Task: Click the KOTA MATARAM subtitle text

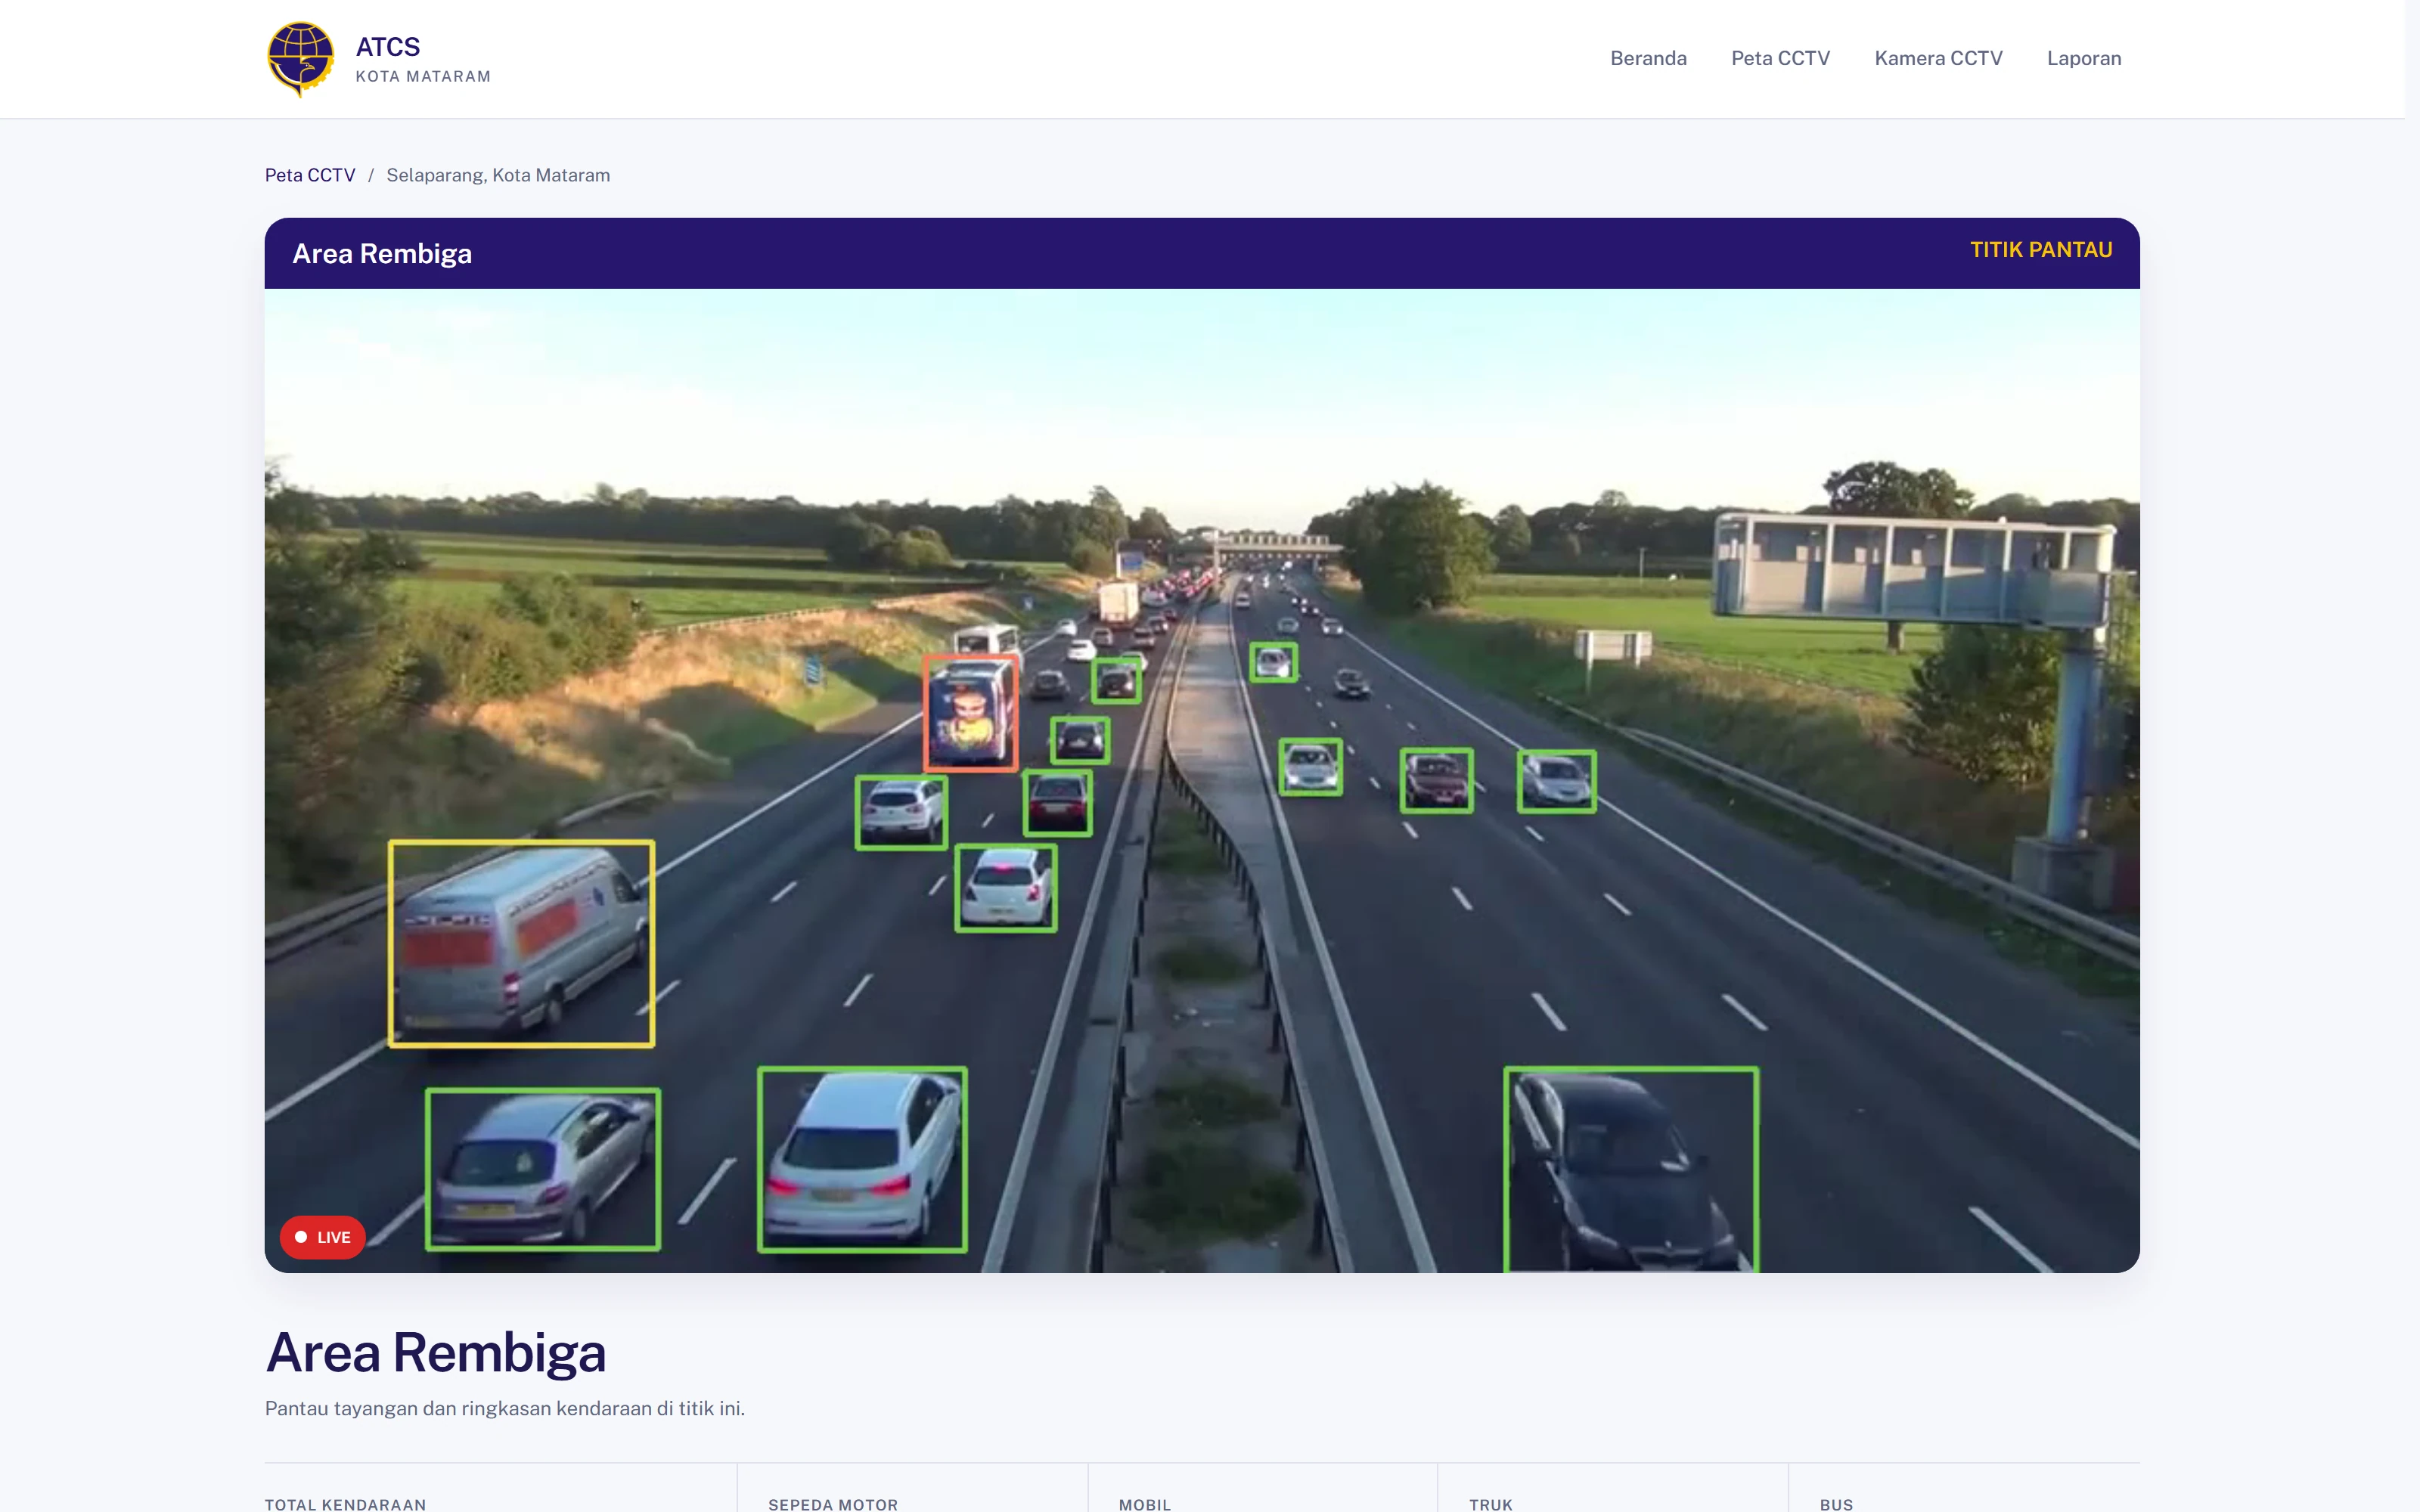Action: 423,77
